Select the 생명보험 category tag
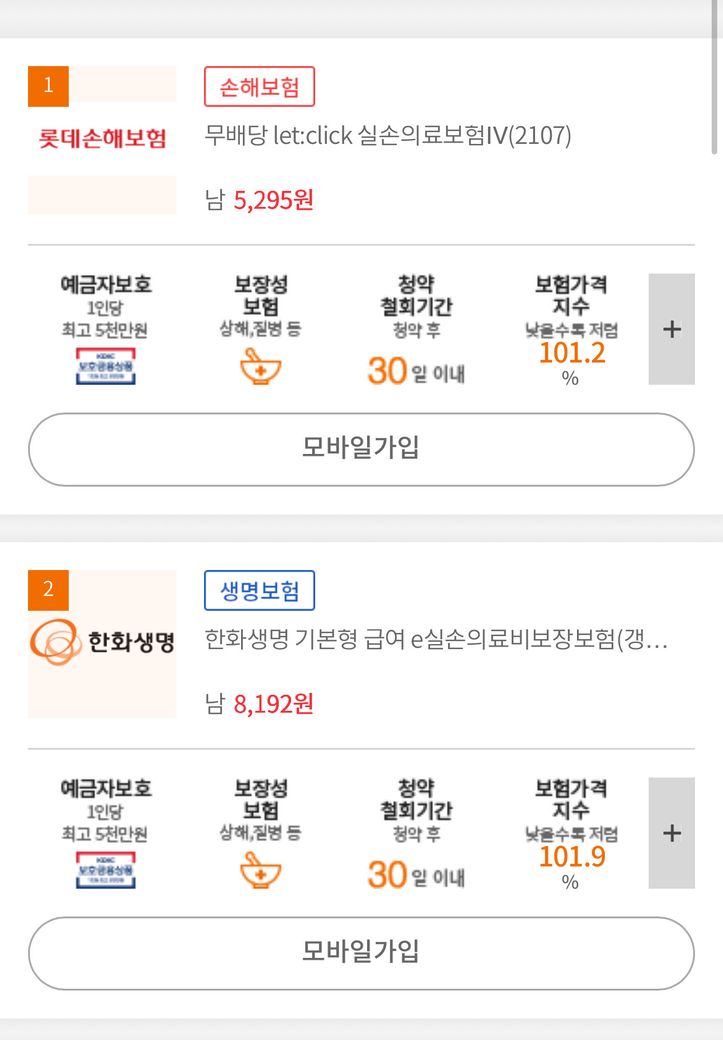 259,591
